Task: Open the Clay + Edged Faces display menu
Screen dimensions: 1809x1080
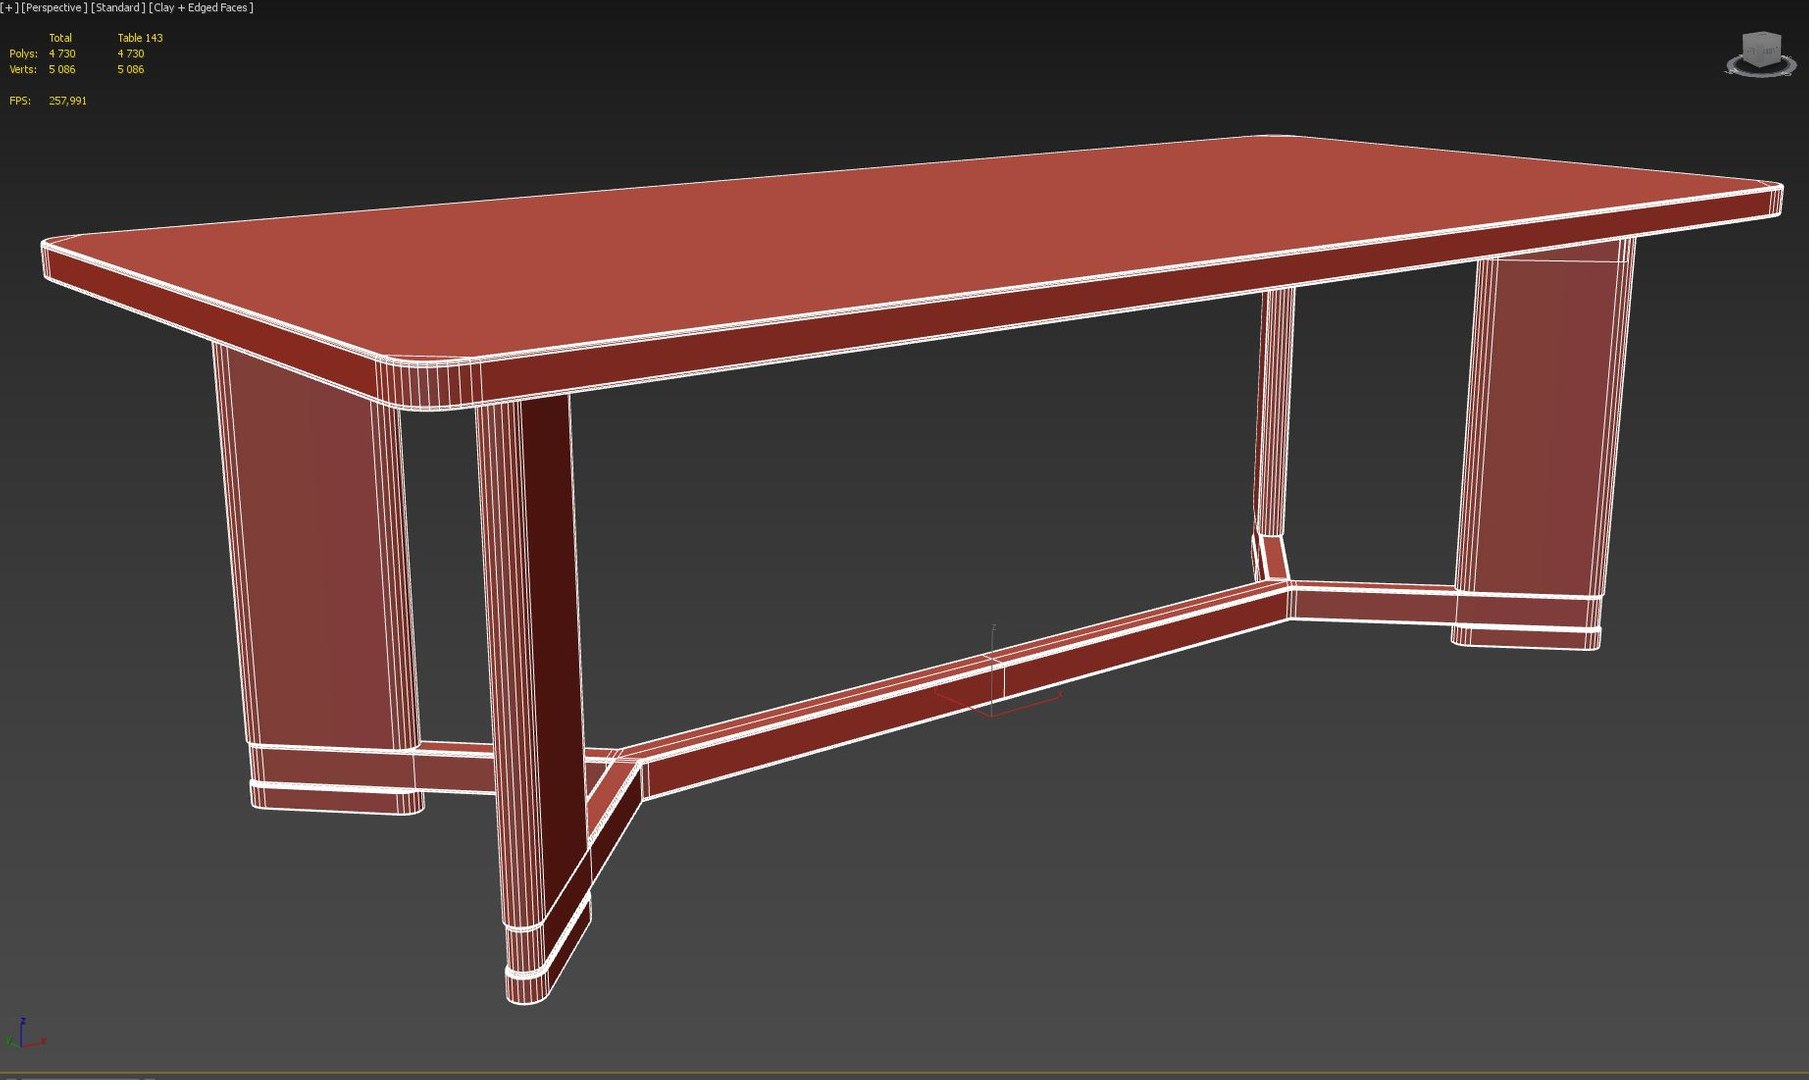Action: click(201, 8)
